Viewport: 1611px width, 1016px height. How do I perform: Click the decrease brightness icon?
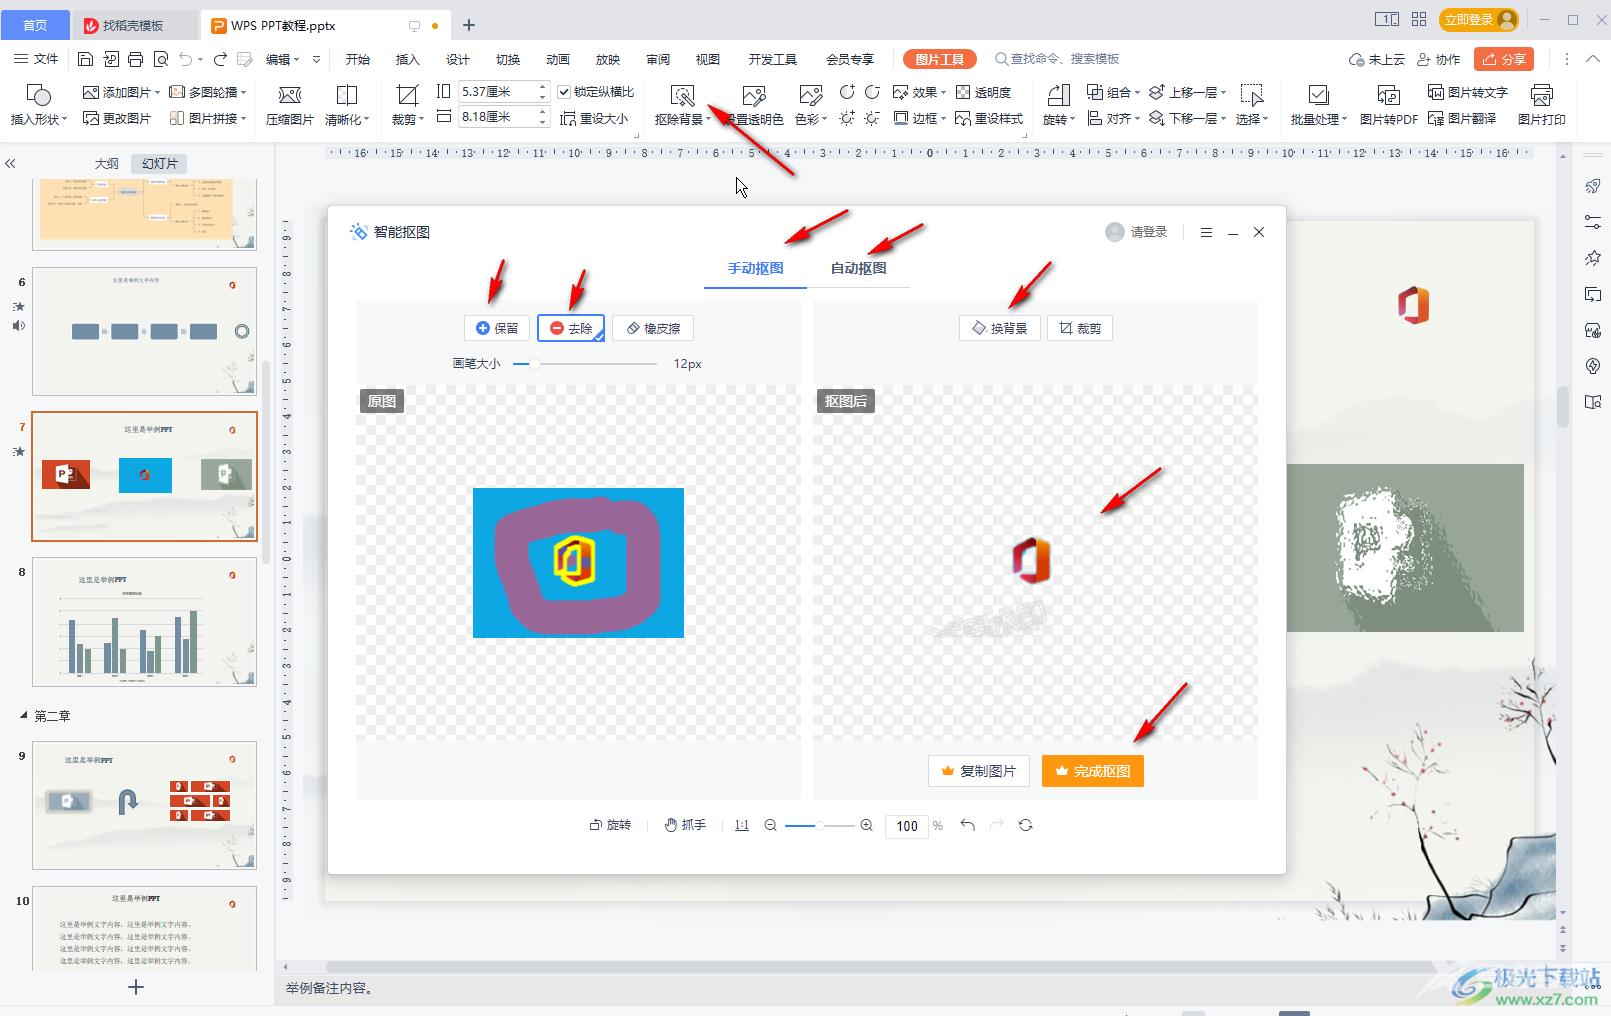click(872, 118)
